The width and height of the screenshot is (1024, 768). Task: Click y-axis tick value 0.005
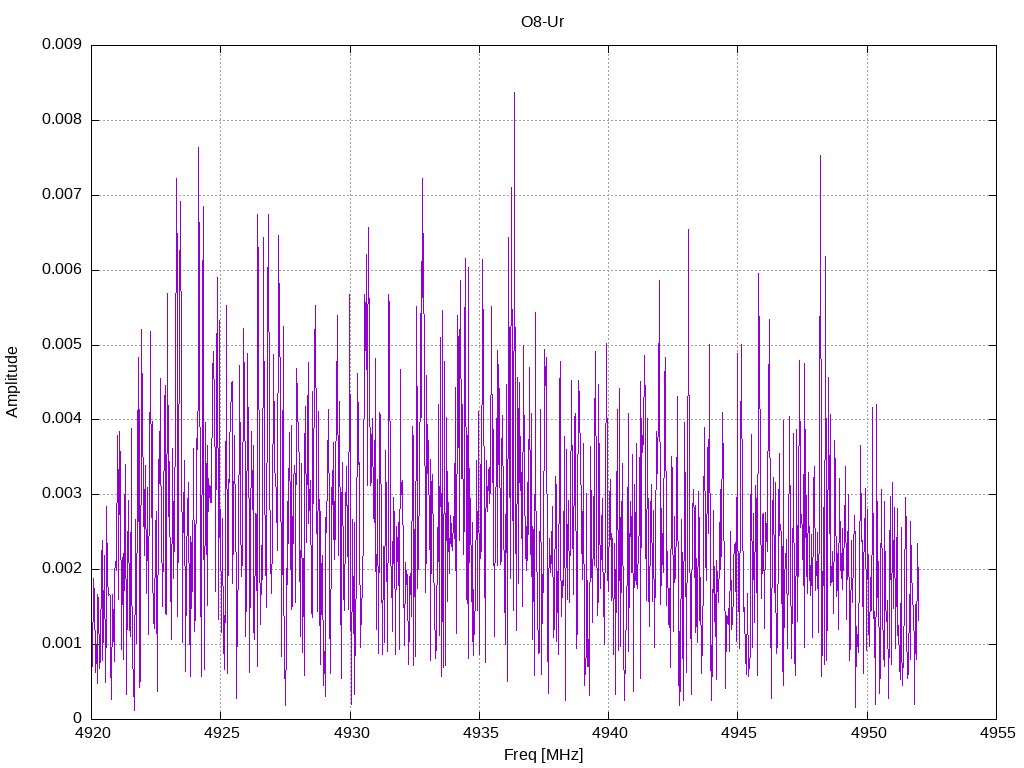pos(62,344)
